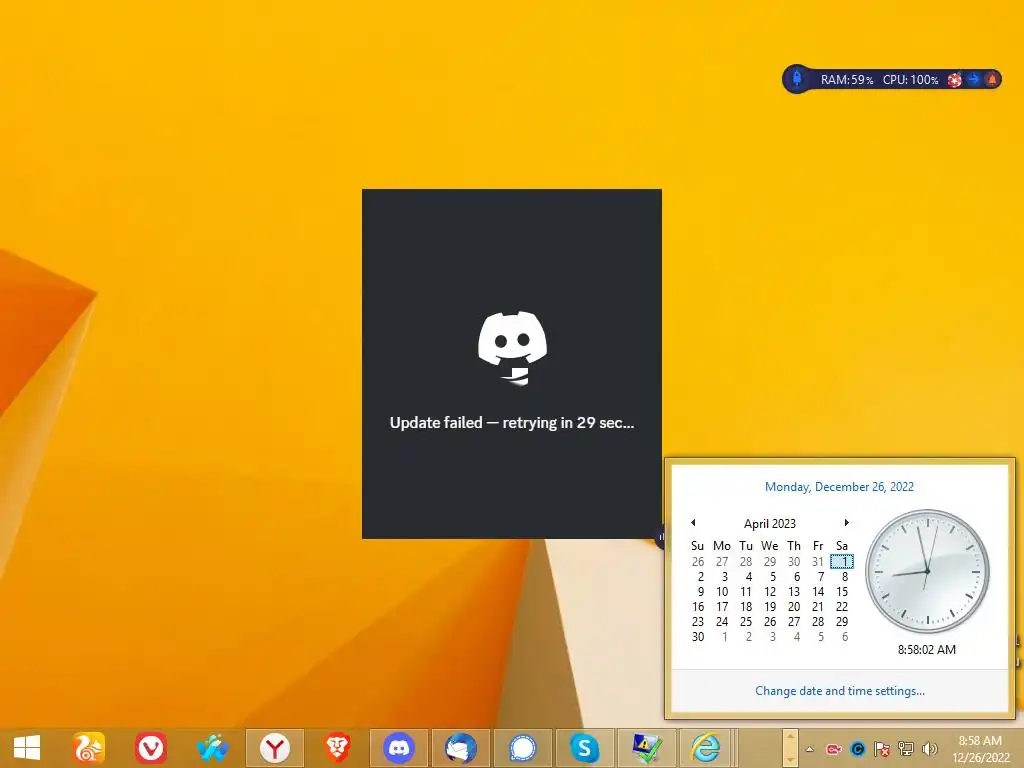Screen dimensions: 1024x768
Task: Select April 30 in the calendar
Action: tap(697, 637)
